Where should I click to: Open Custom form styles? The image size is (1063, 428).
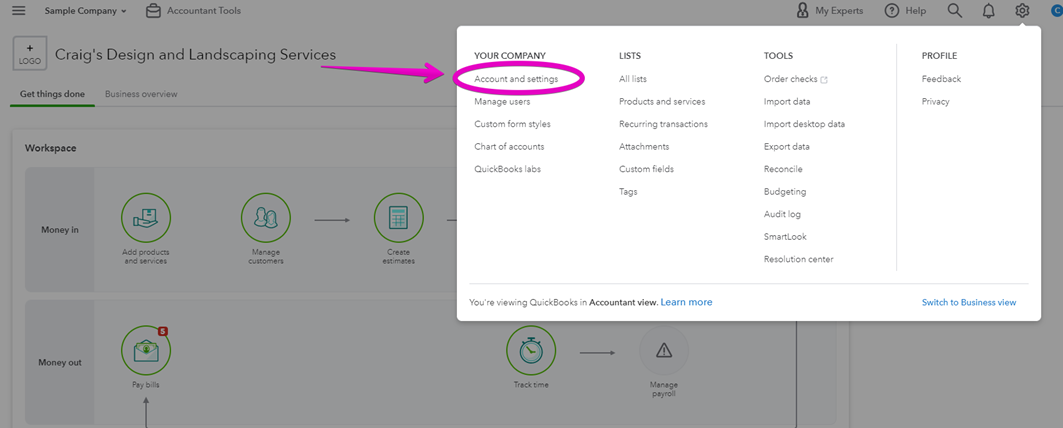513,124
